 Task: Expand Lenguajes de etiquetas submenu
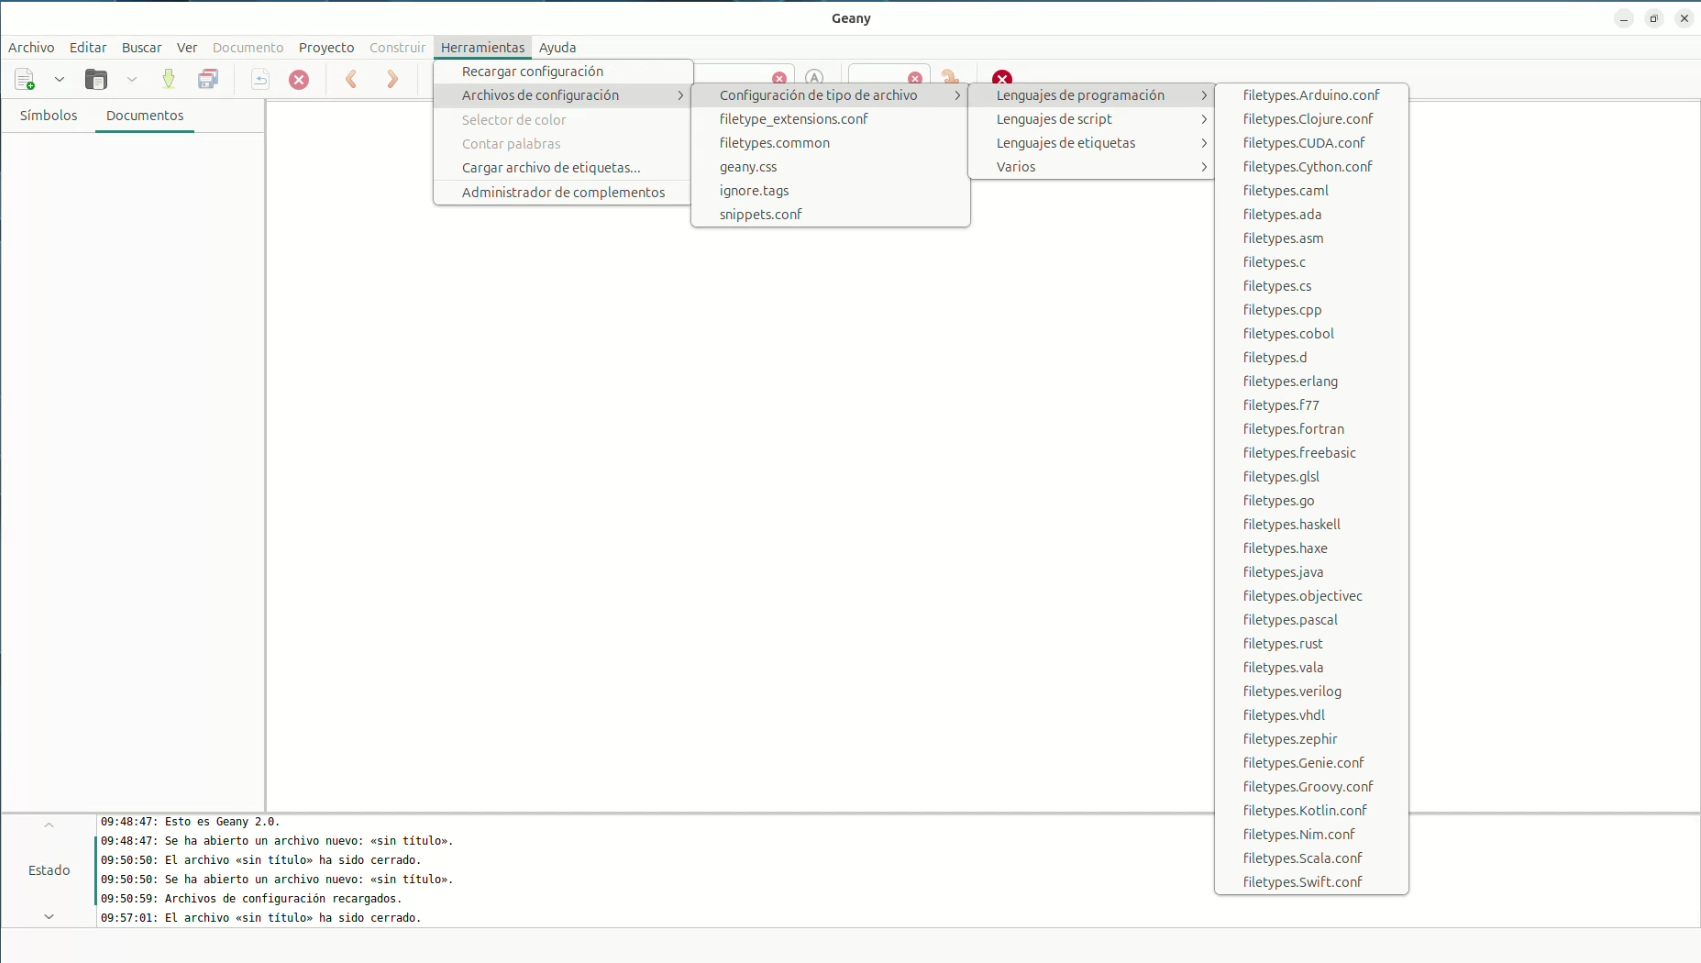pyautogui.click(x=1092, y=143)
